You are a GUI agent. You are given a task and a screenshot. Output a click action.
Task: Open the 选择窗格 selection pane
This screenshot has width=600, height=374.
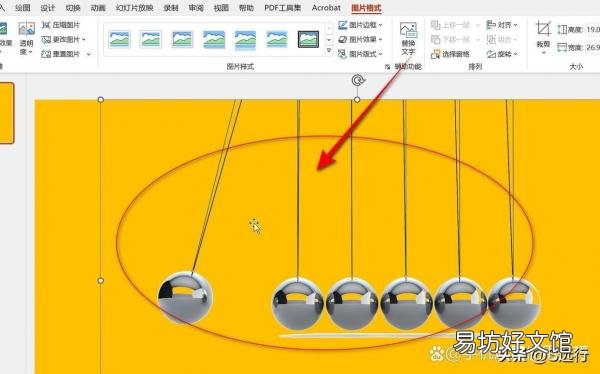450,54
